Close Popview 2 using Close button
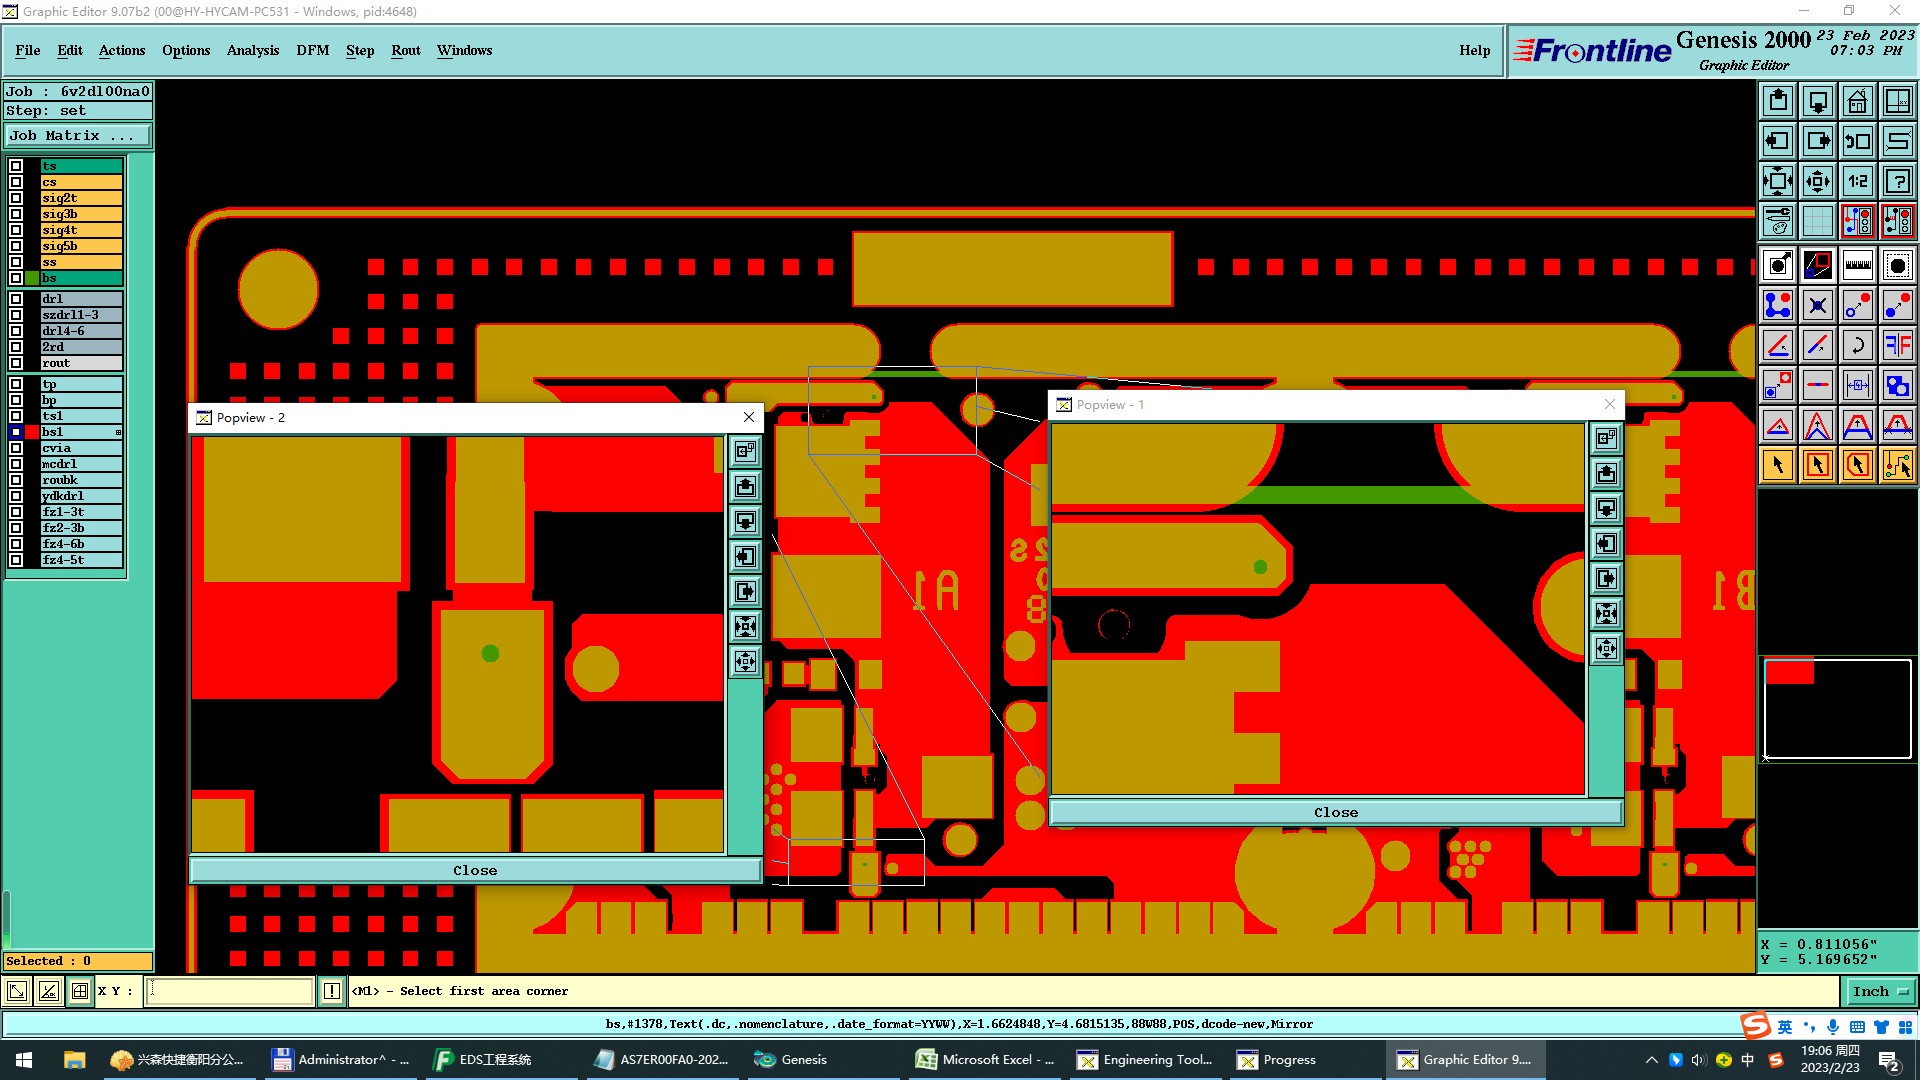Screen dimensions: 1920x1080 coord(475,870)
